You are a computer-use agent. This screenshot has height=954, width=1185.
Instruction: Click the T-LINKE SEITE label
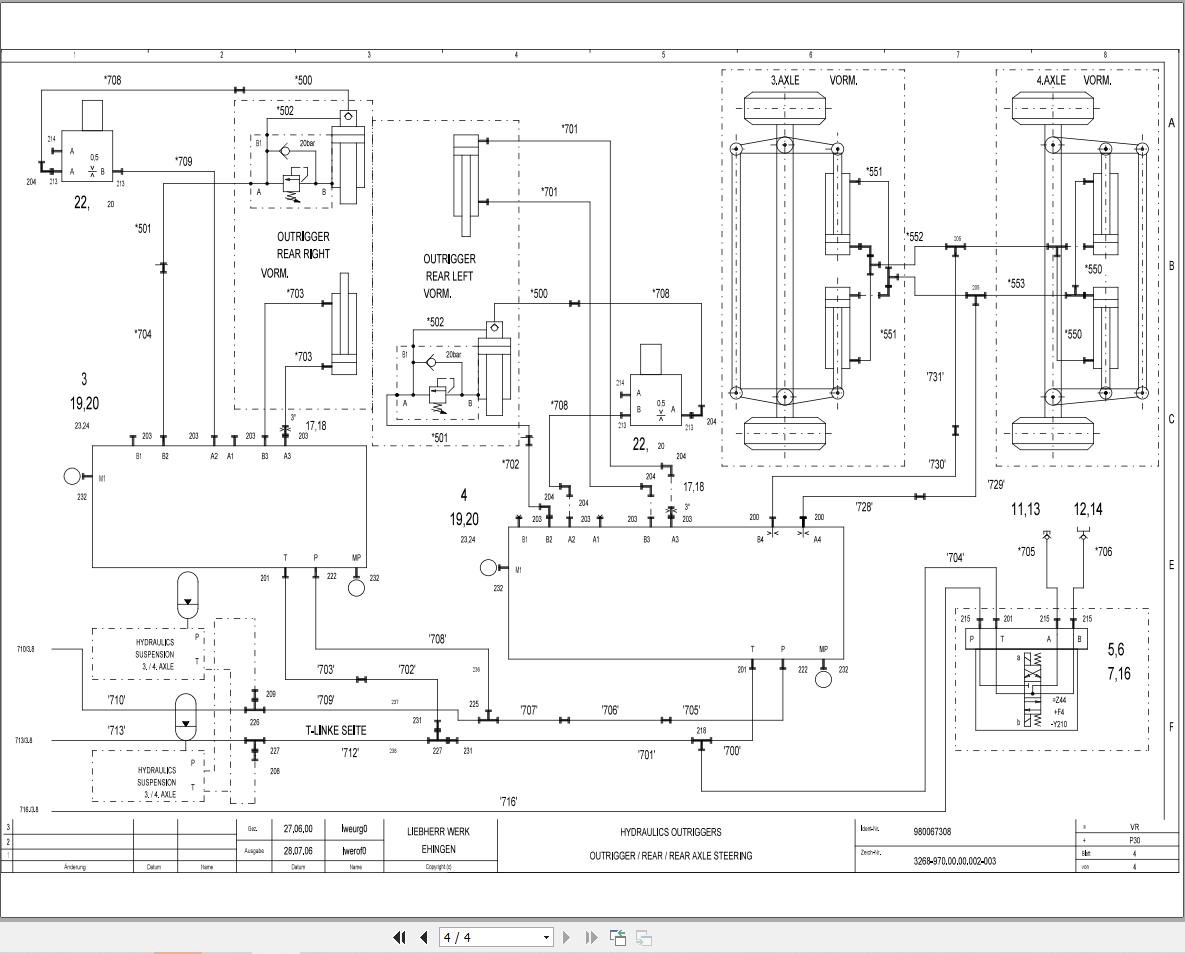click(336, 731)
